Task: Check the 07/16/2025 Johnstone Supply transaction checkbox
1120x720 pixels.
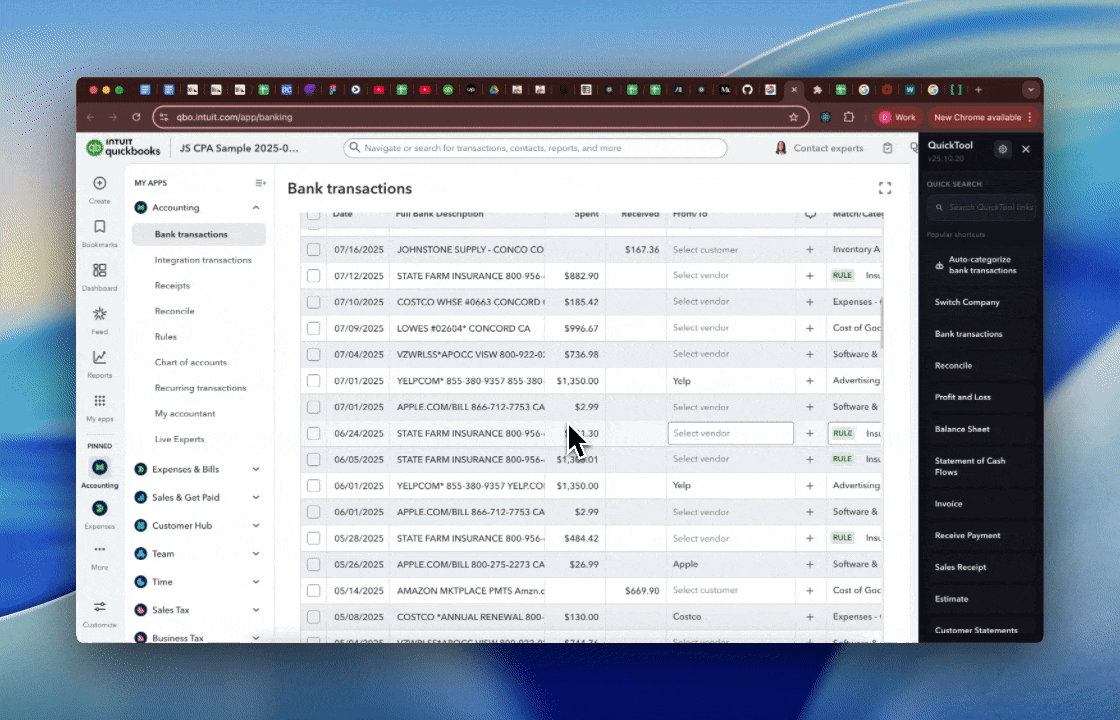Action: point(313,249)
